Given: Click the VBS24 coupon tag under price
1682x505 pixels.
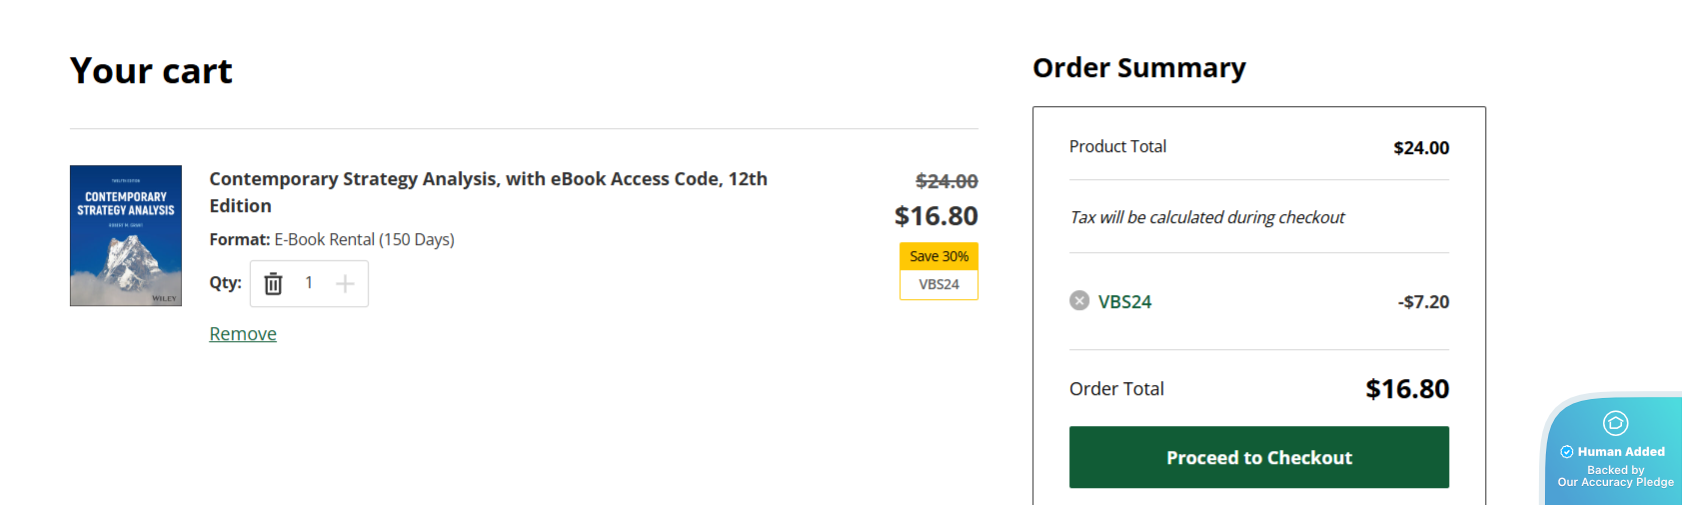Looking at the screenshot, I should (938, 285).
